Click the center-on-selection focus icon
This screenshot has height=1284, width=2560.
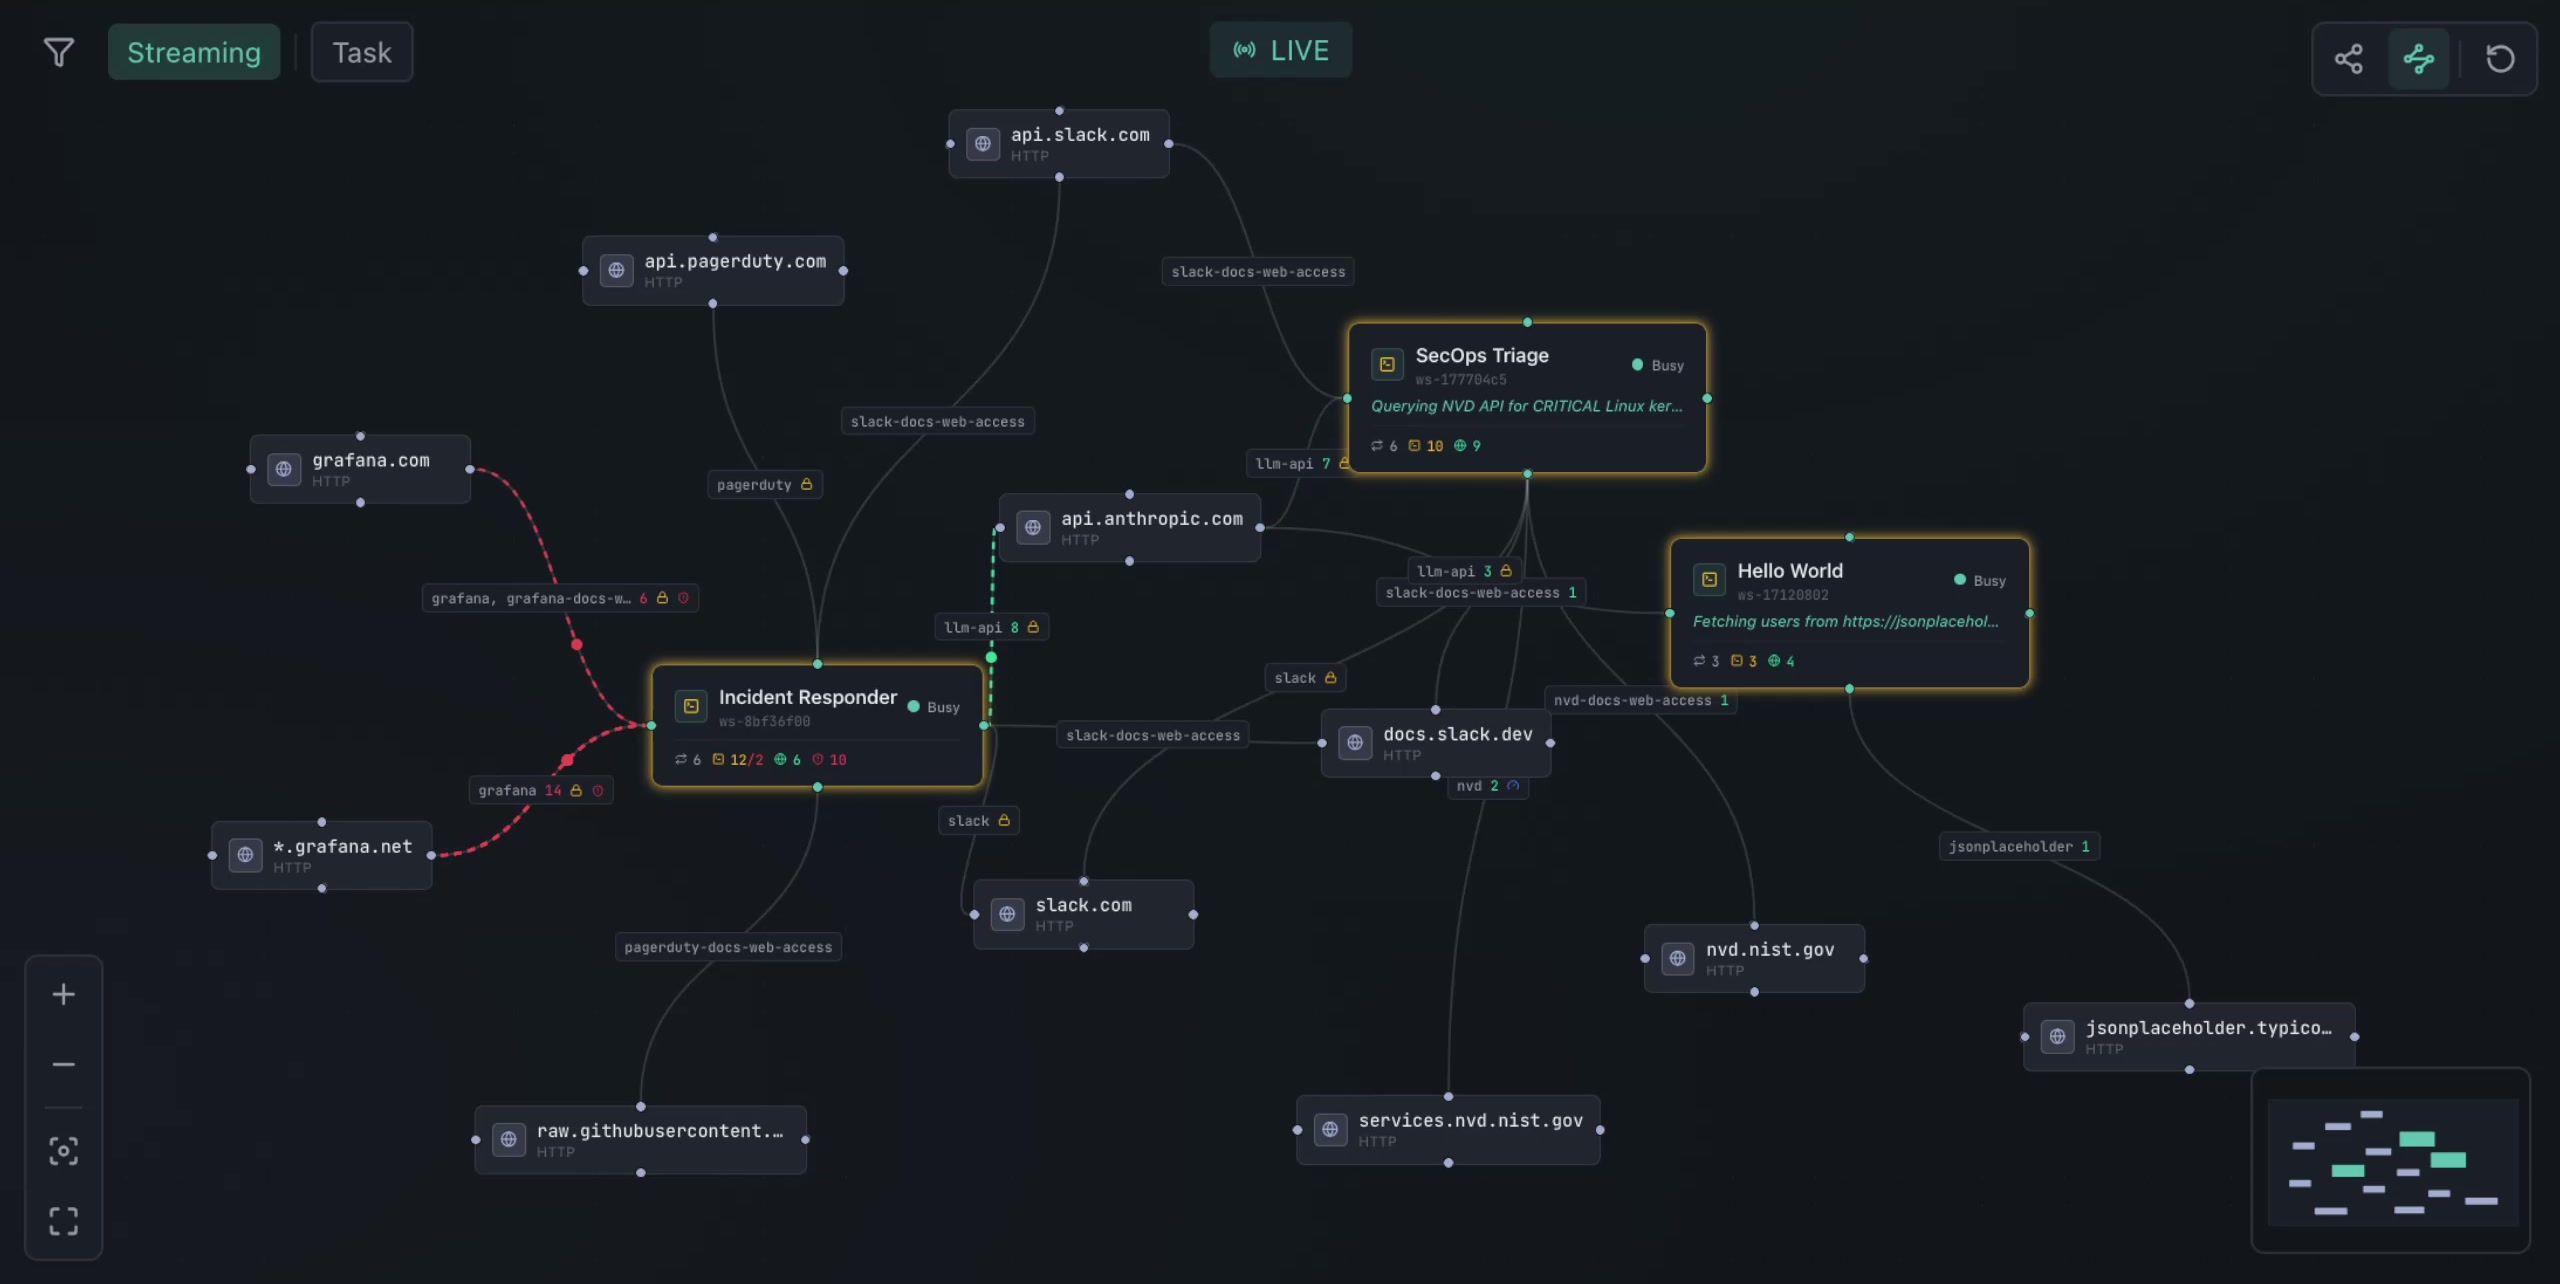[x=63, y=1151]
